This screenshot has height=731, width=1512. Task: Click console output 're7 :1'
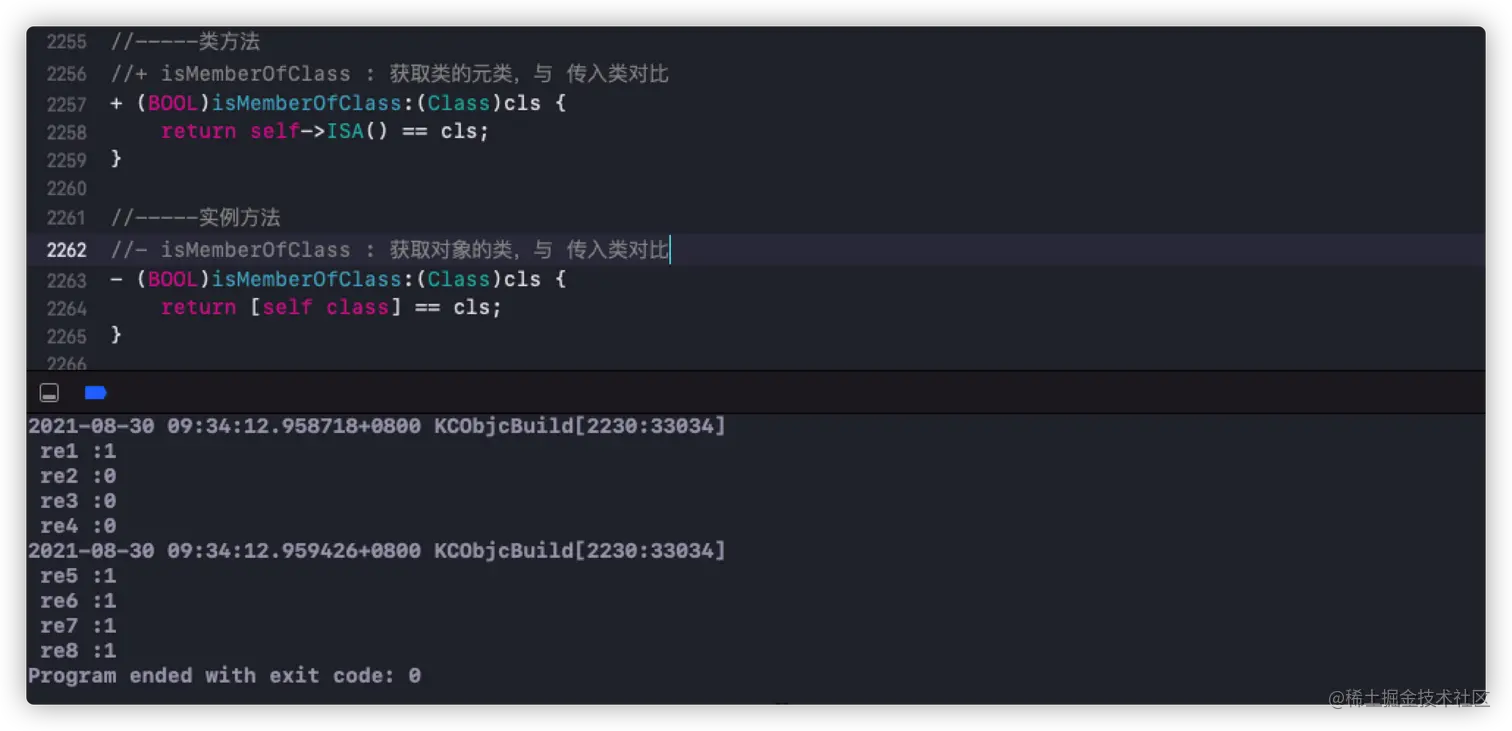[78, 626]
